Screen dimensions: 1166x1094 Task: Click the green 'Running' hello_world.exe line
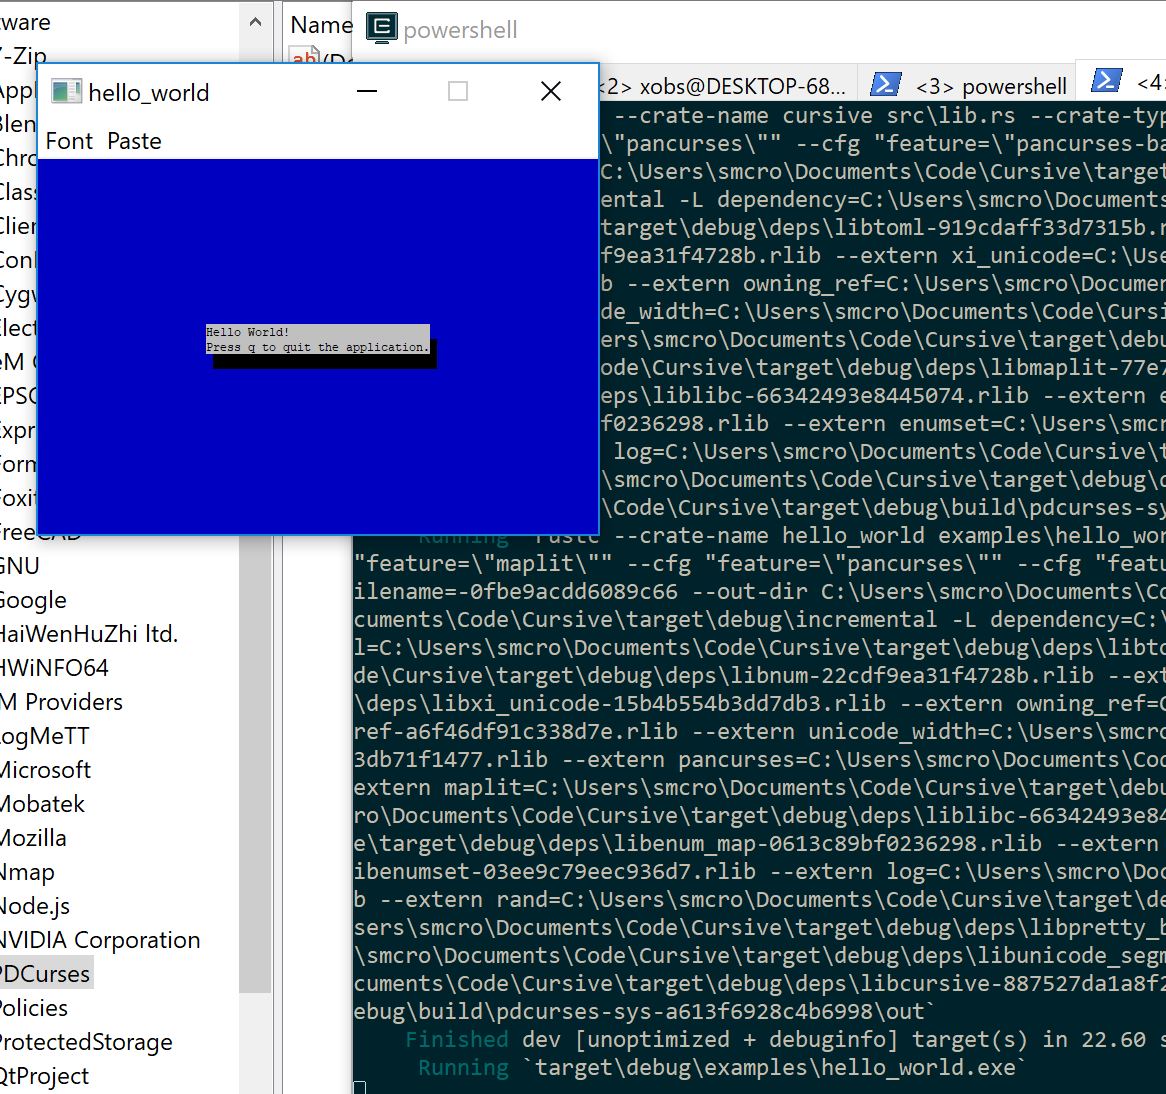pos(722,1067)
